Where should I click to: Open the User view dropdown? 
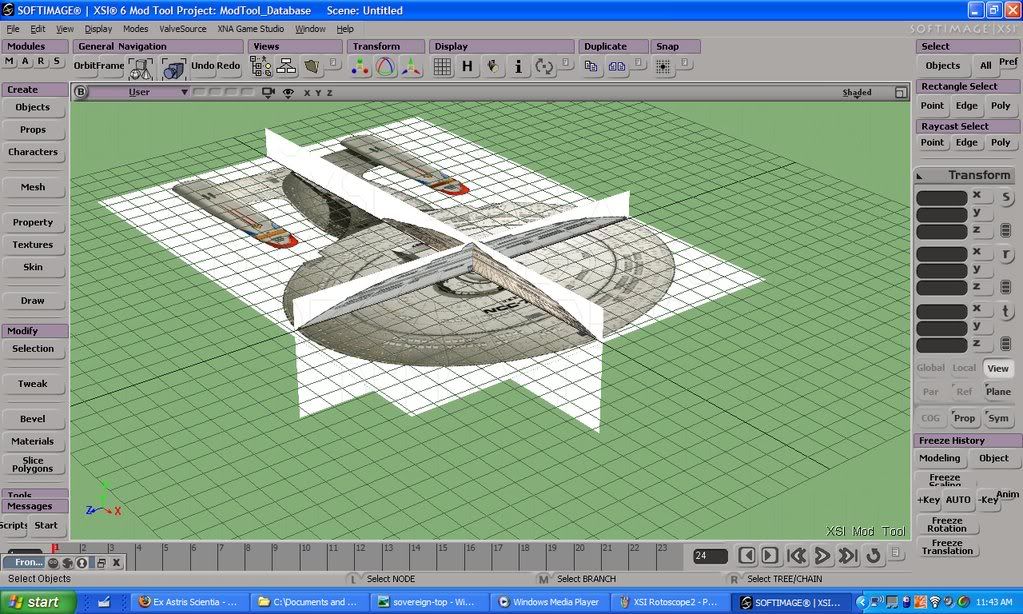click(x=140, y=93)
